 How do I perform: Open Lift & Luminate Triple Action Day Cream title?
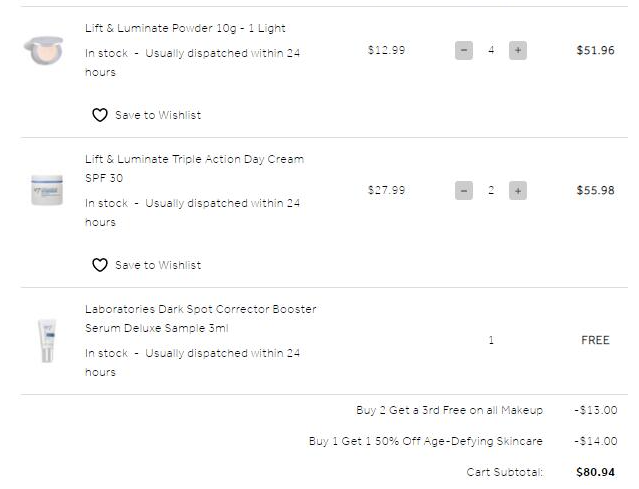coord(194,168)
